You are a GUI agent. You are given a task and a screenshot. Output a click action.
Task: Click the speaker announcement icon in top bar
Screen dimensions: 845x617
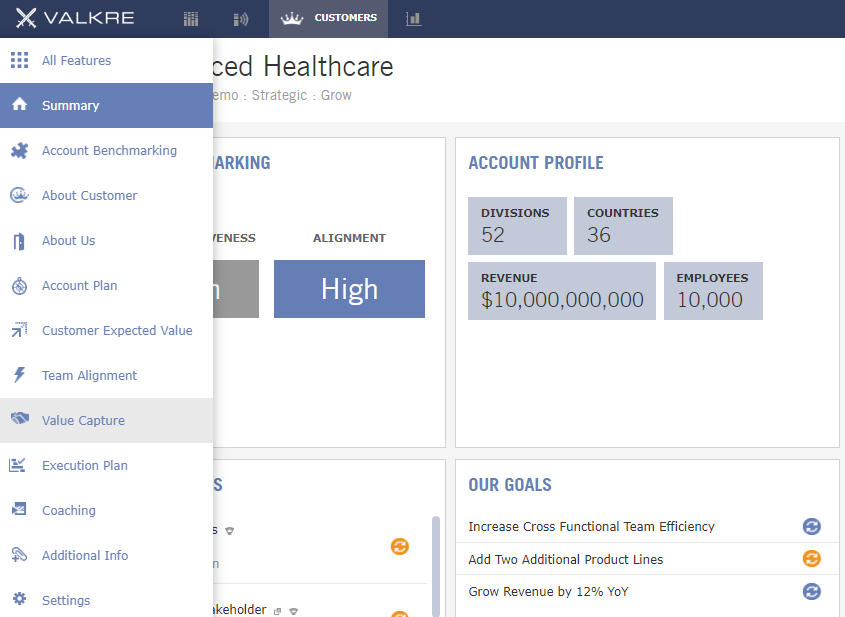tap(240, 18)
